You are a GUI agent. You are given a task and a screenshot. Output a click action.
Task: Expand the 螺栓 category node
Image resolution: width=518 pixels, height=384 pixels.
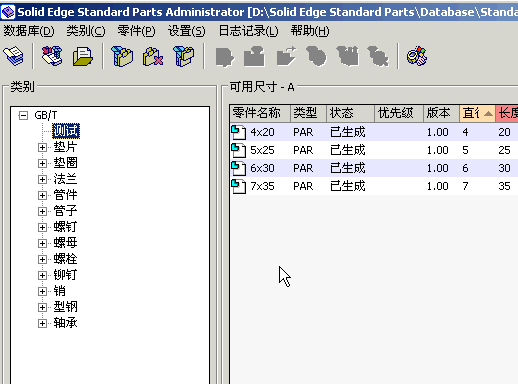tap(42, 259)
